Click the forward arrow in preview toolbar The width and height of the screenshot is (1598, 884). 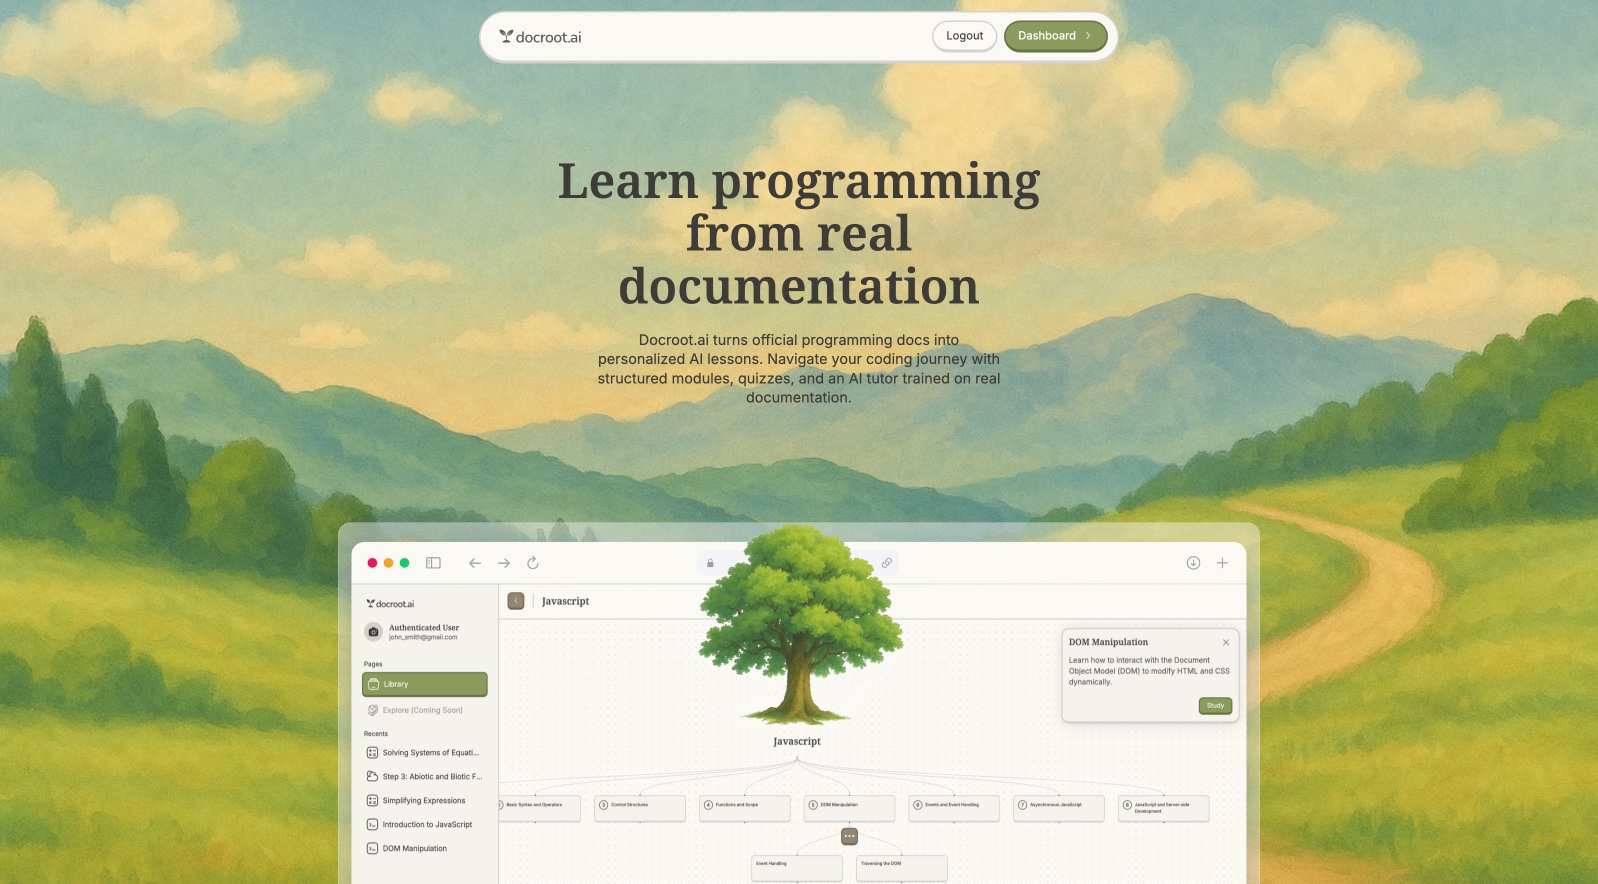click(x=504, y=563)
